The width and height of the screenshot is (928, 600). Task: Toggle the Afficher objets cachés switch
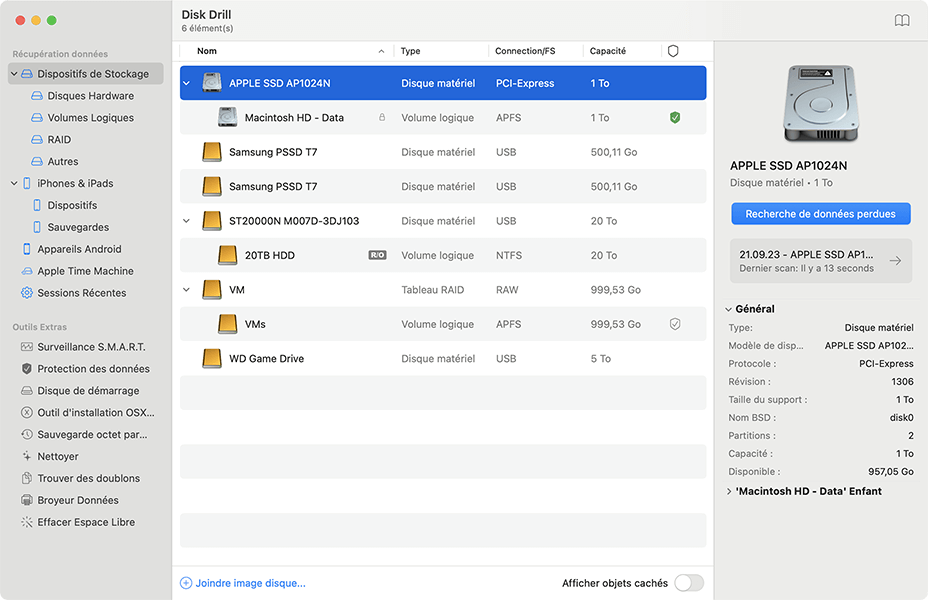point(689,583)
